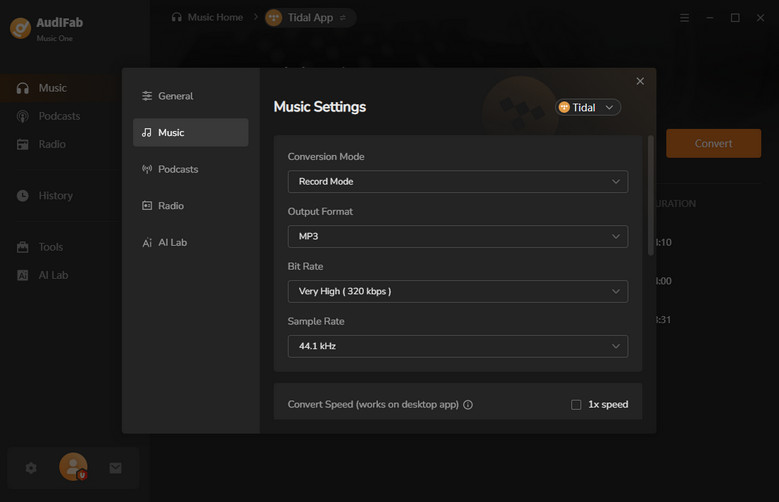Expand the Bit Rate dropdown

coord(457,291)
